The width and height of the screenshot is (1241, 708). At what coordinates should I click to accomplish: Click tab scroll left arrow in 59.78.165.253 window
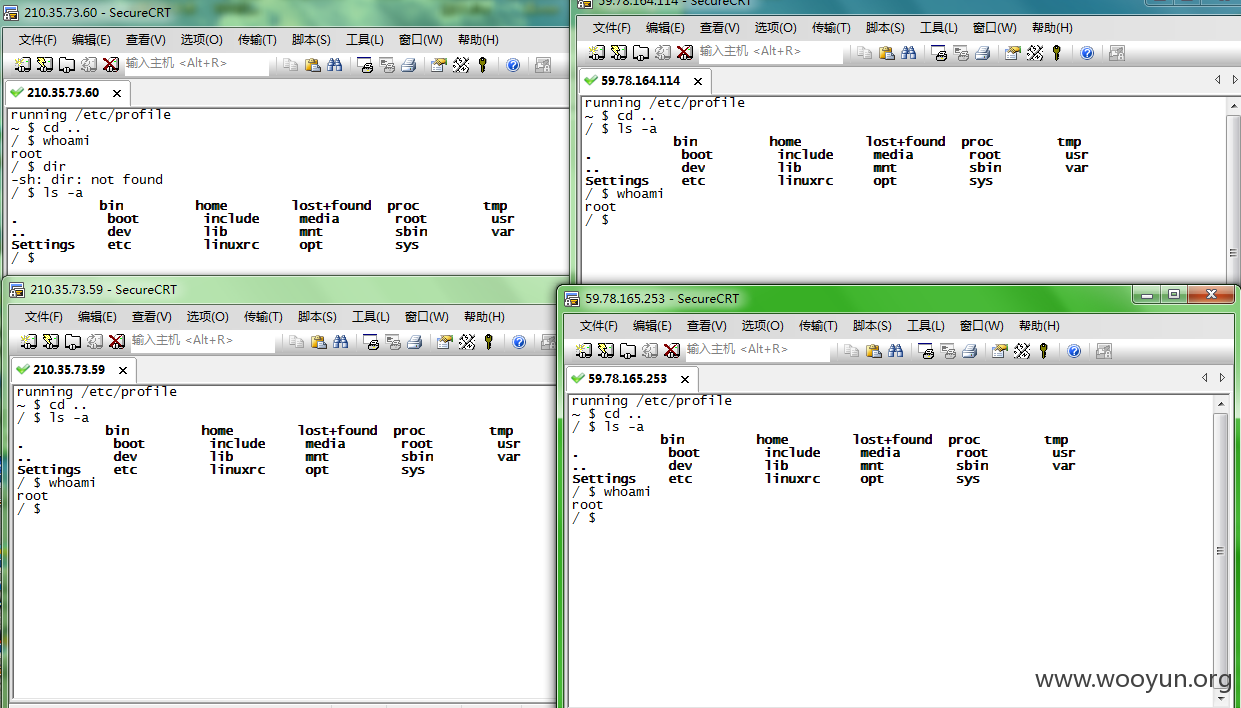pos(1205,378)
